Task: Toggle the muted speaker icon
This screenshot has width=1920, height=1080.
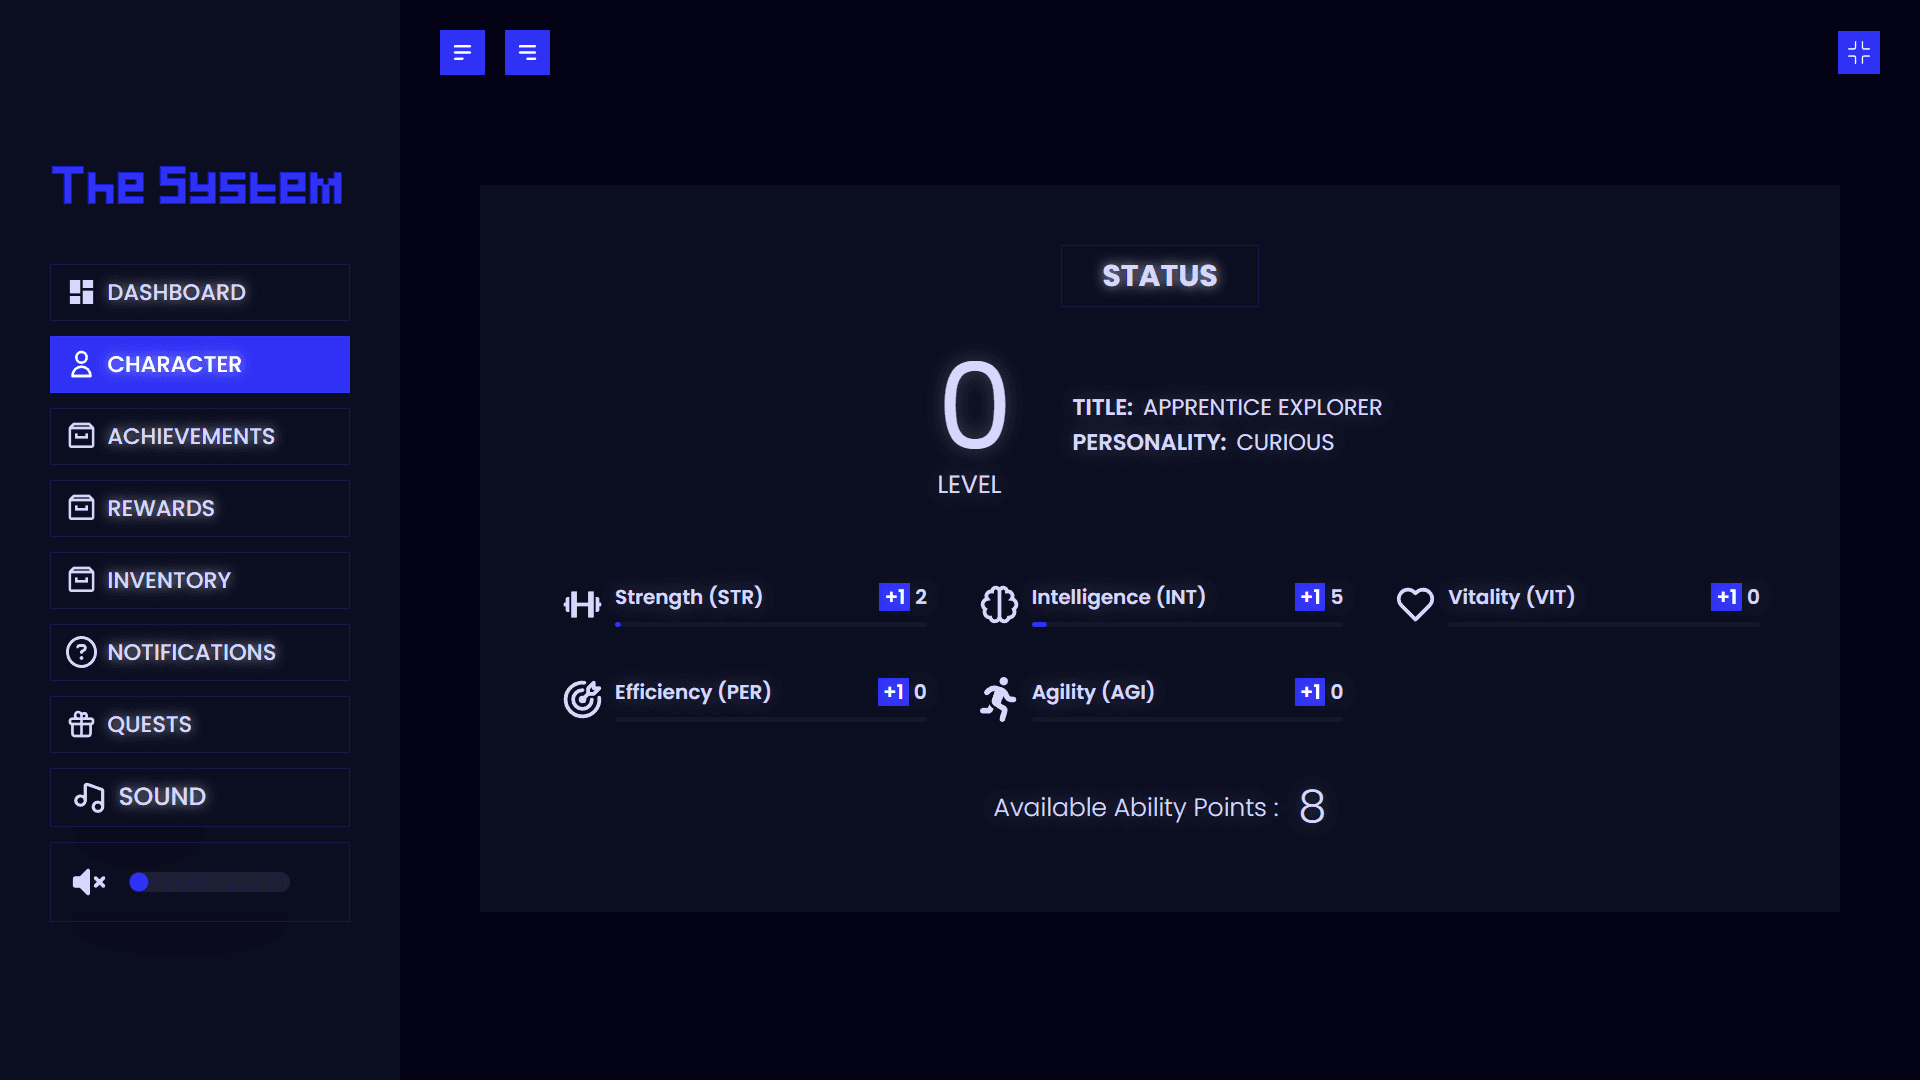Action: 89,882
